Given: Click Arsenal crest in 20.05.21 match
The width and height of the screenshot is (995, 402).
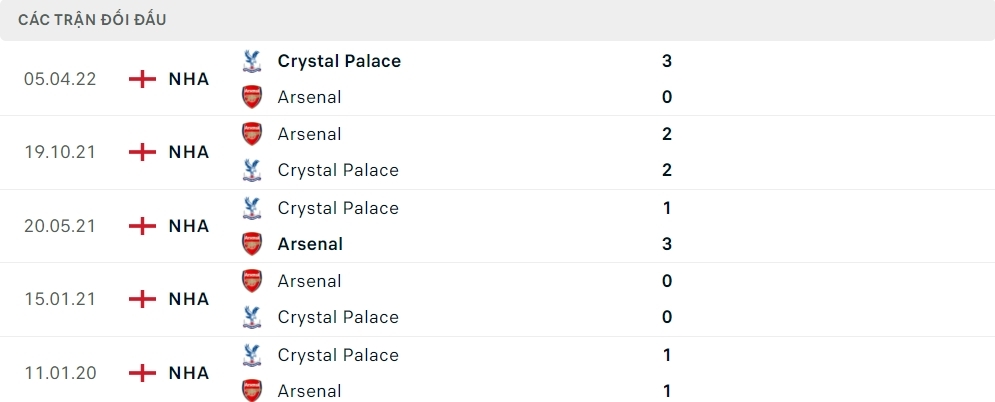Looking at the screenshot, I should 252,244.
